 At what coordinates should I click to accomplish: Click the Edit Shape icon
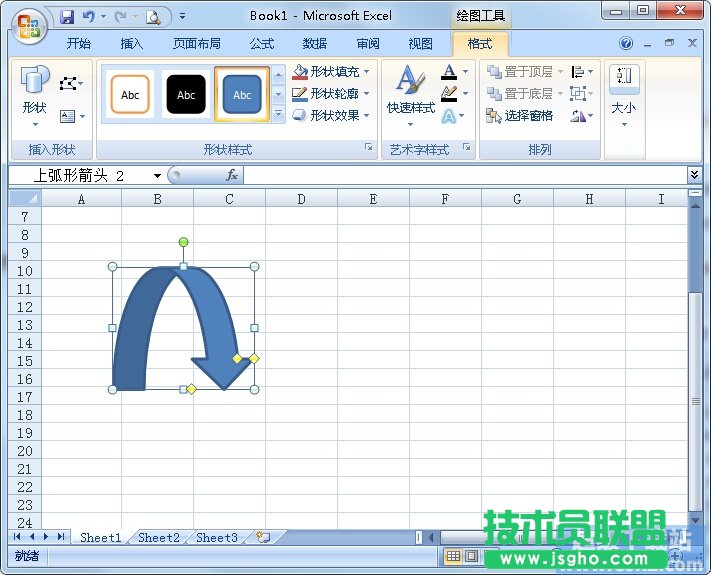click(x=69, y=84)
